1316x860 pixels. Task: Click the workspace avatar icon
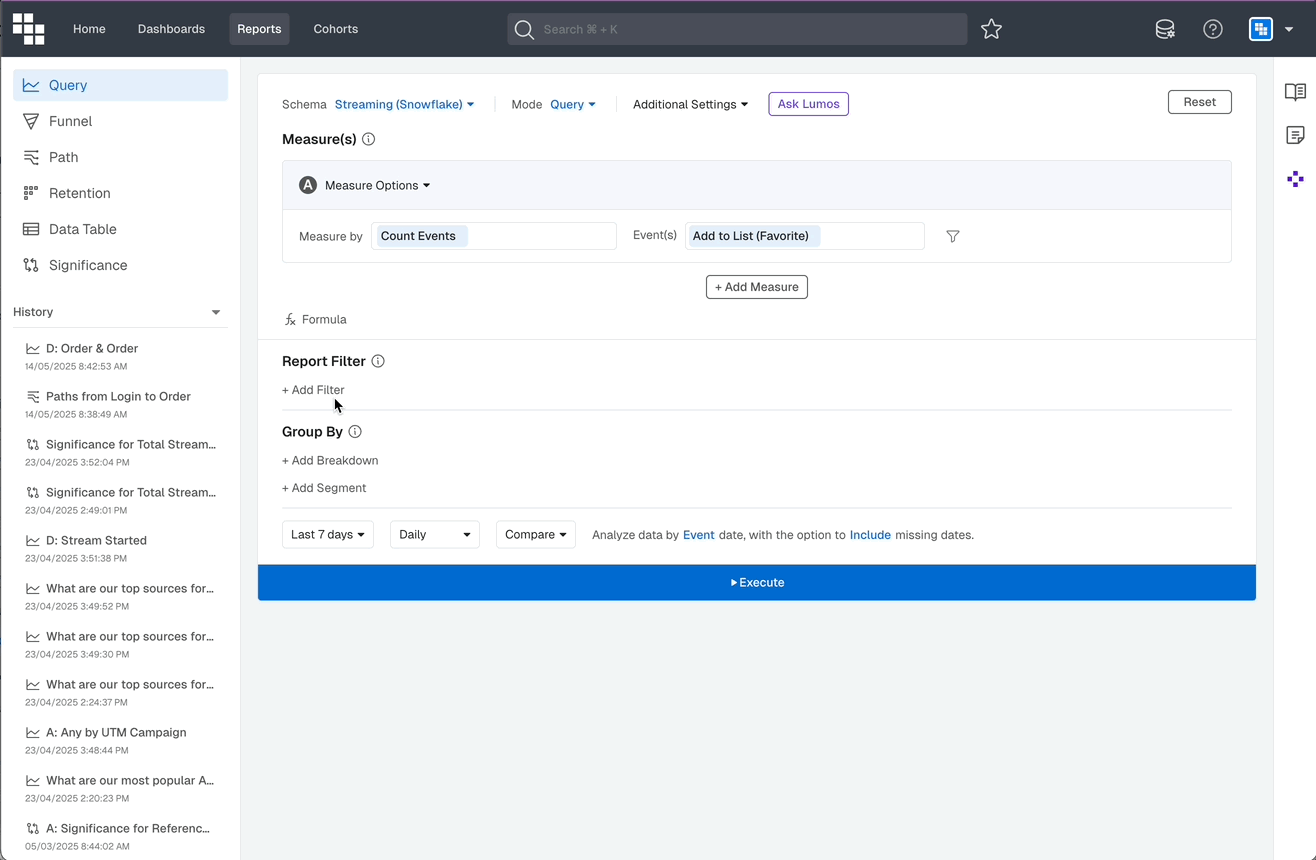click(1260, 29)
